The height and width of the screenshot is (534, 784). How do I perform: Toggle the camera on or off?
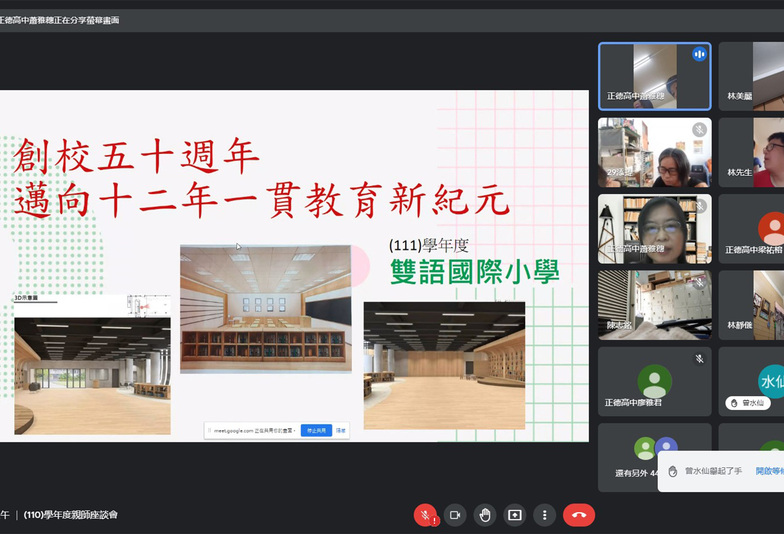(x=454, y=515)
